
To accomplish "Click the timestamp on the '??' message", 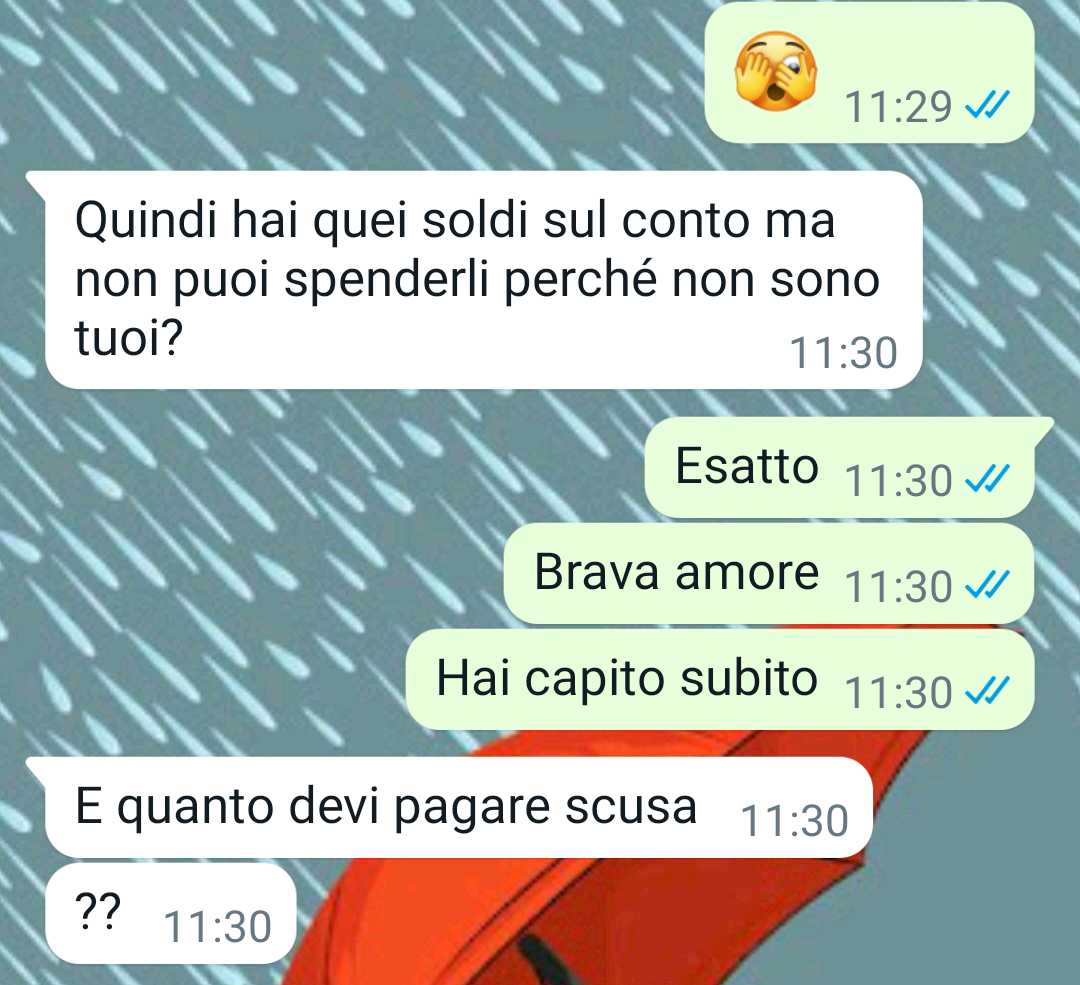I will (x=218, y=926).
